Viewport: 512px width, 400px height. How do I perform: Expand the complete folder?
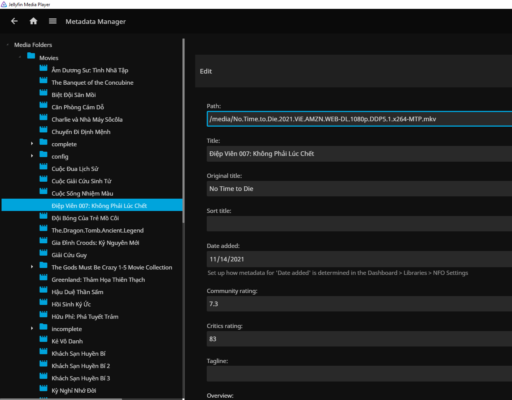(32, 144)
